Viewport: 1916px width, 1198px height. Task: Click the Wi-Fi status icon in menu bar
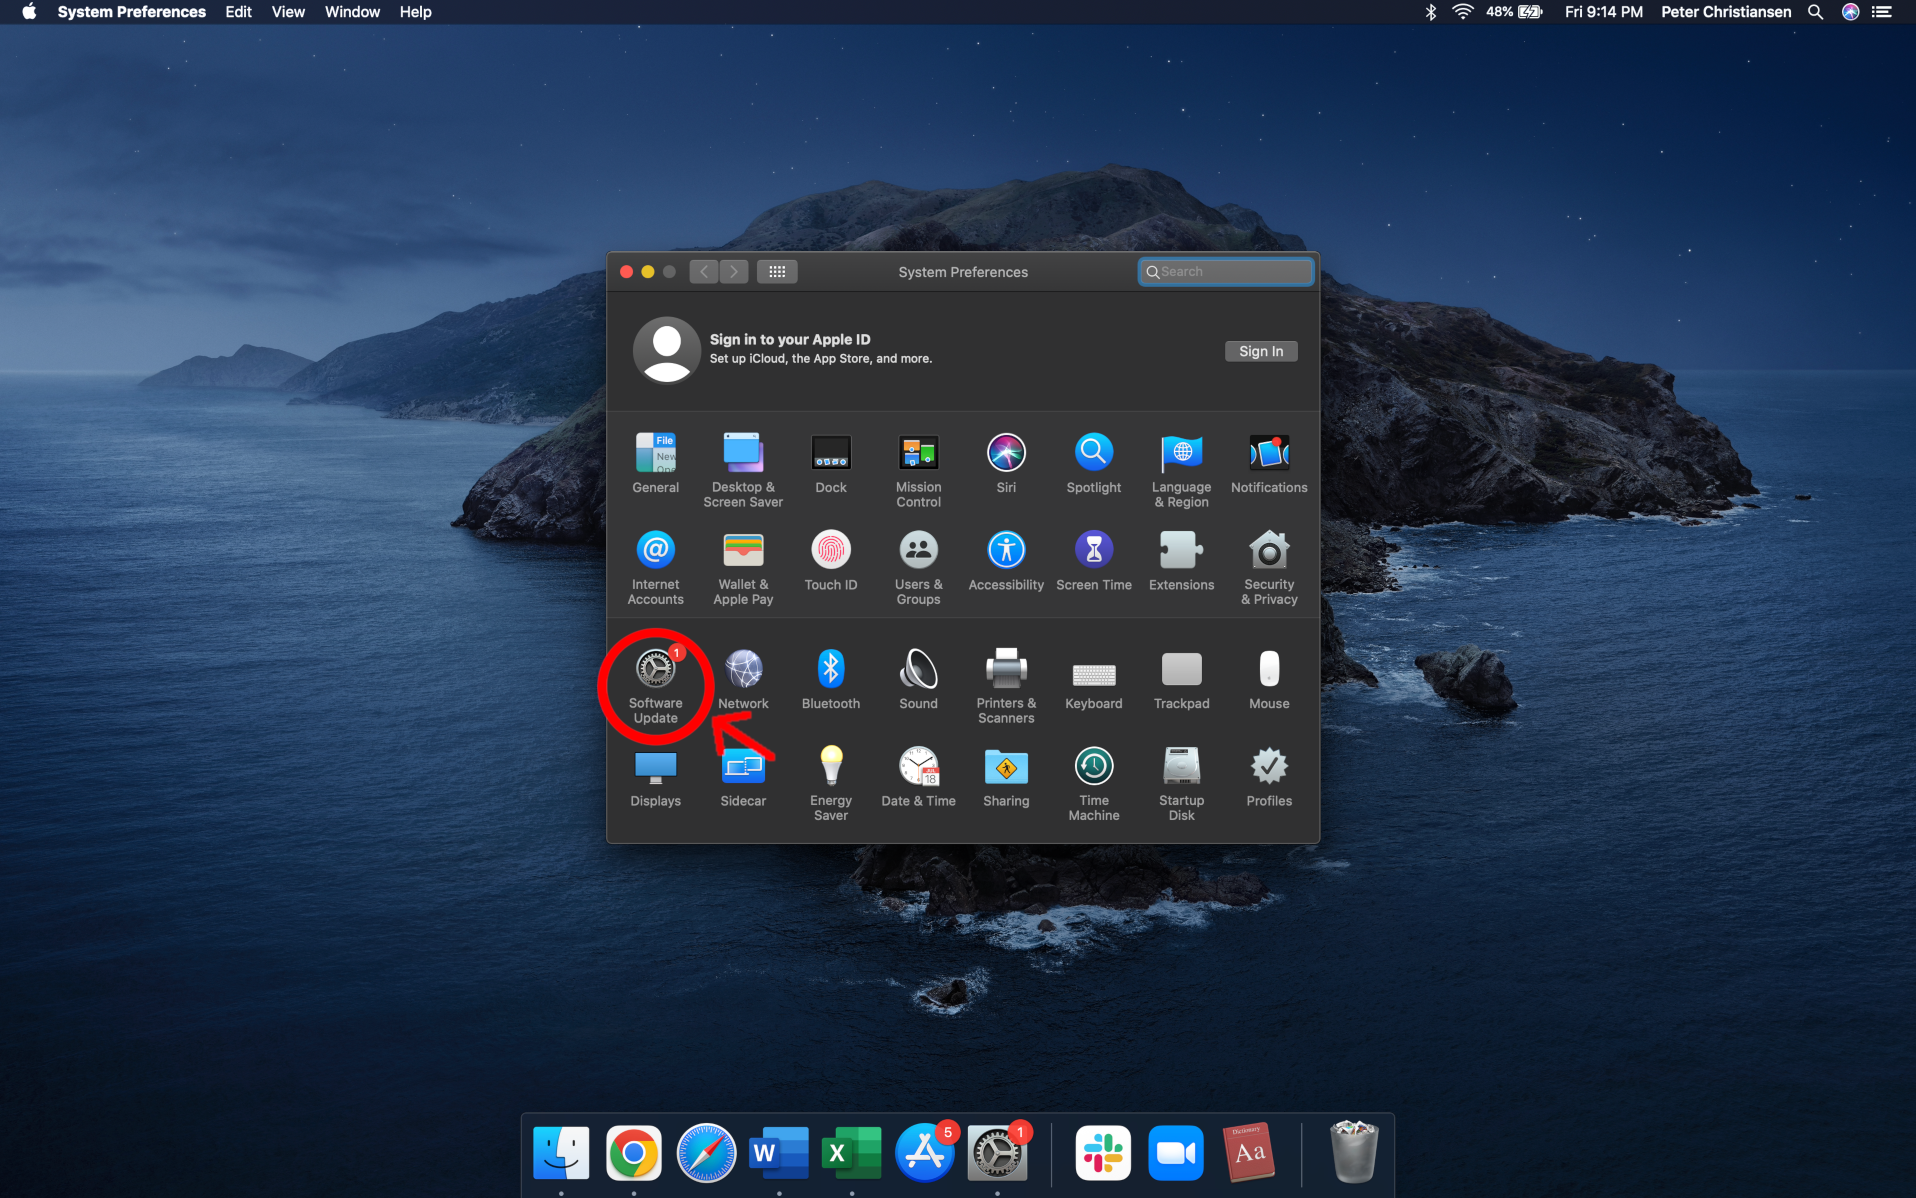point(1462,12)
